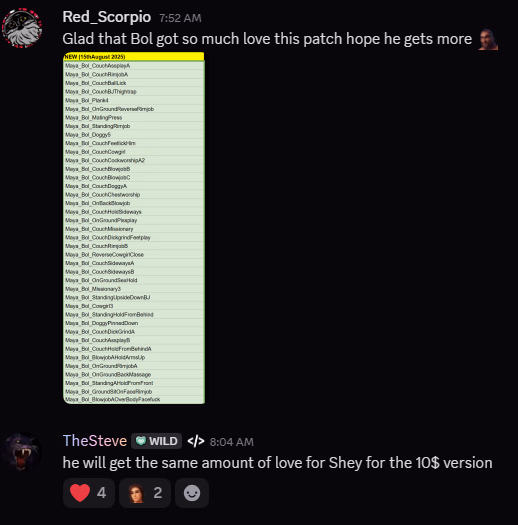Screen dimensions: 518x525
Task: Click the Maya_Bol_OnGroundBackMassage row in the image
Action: (x=134, y=374)
